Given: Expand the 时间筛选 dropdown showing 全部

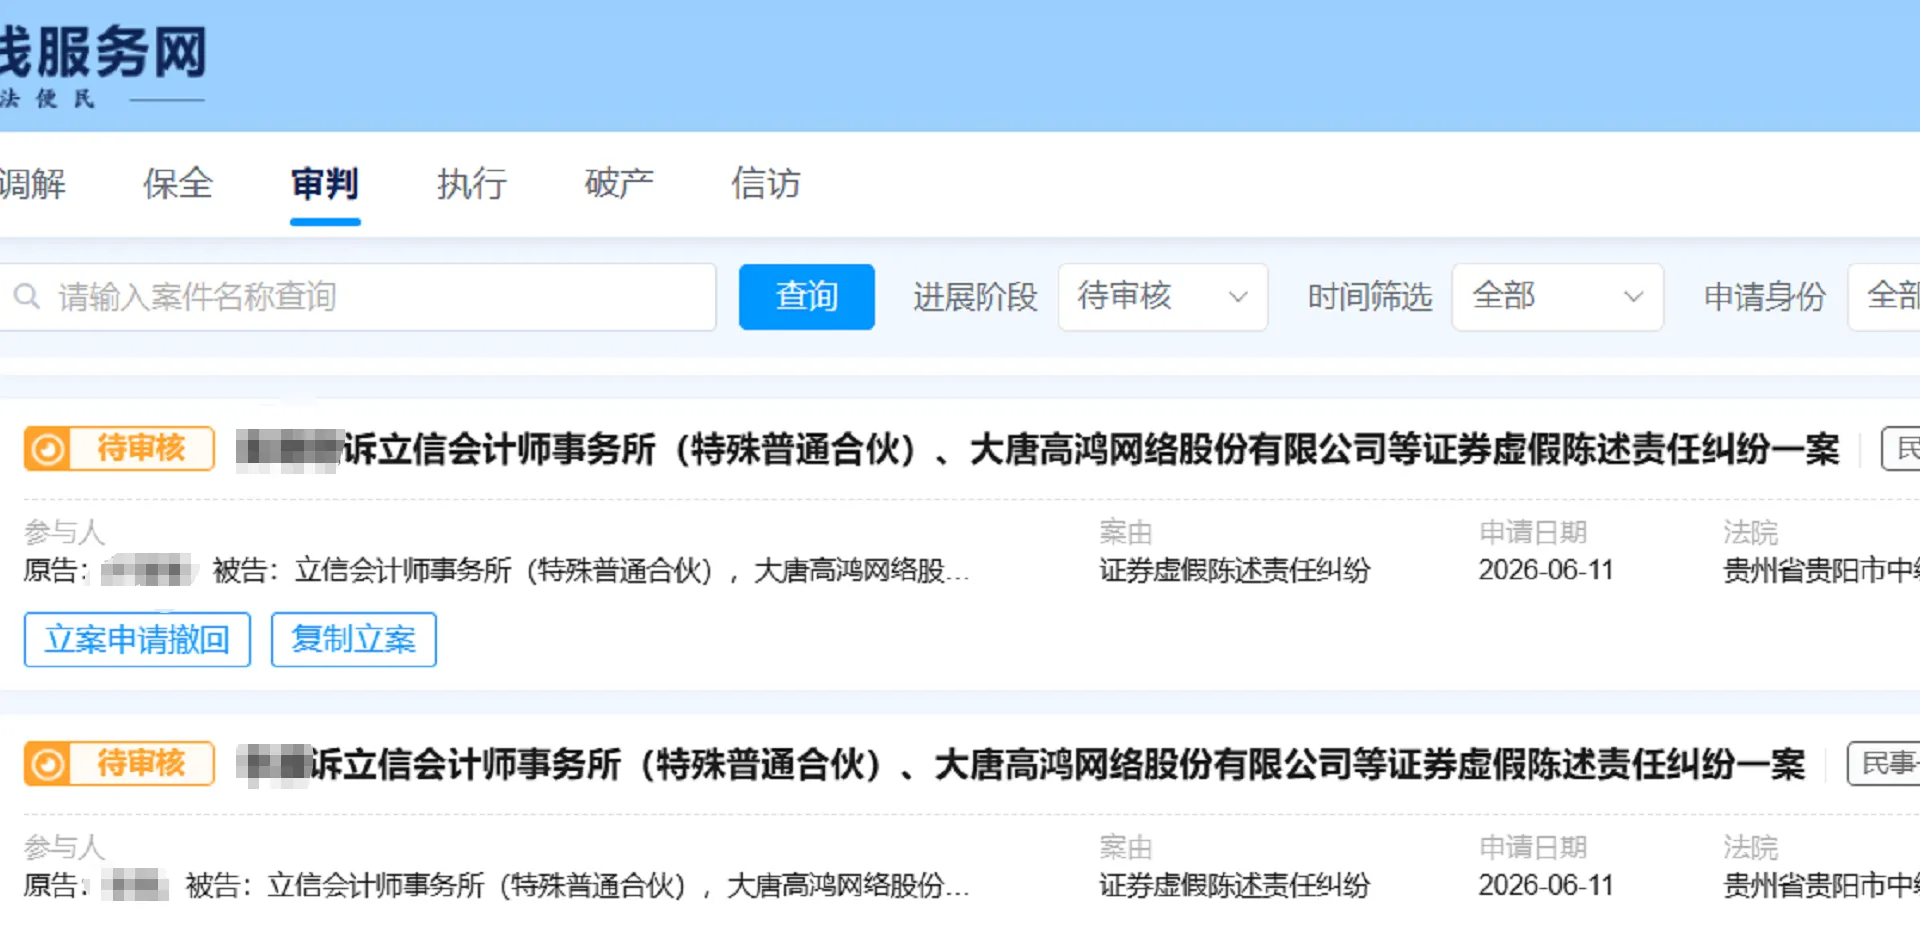Looking at the screenshot, I should (x=1558, y=297).
